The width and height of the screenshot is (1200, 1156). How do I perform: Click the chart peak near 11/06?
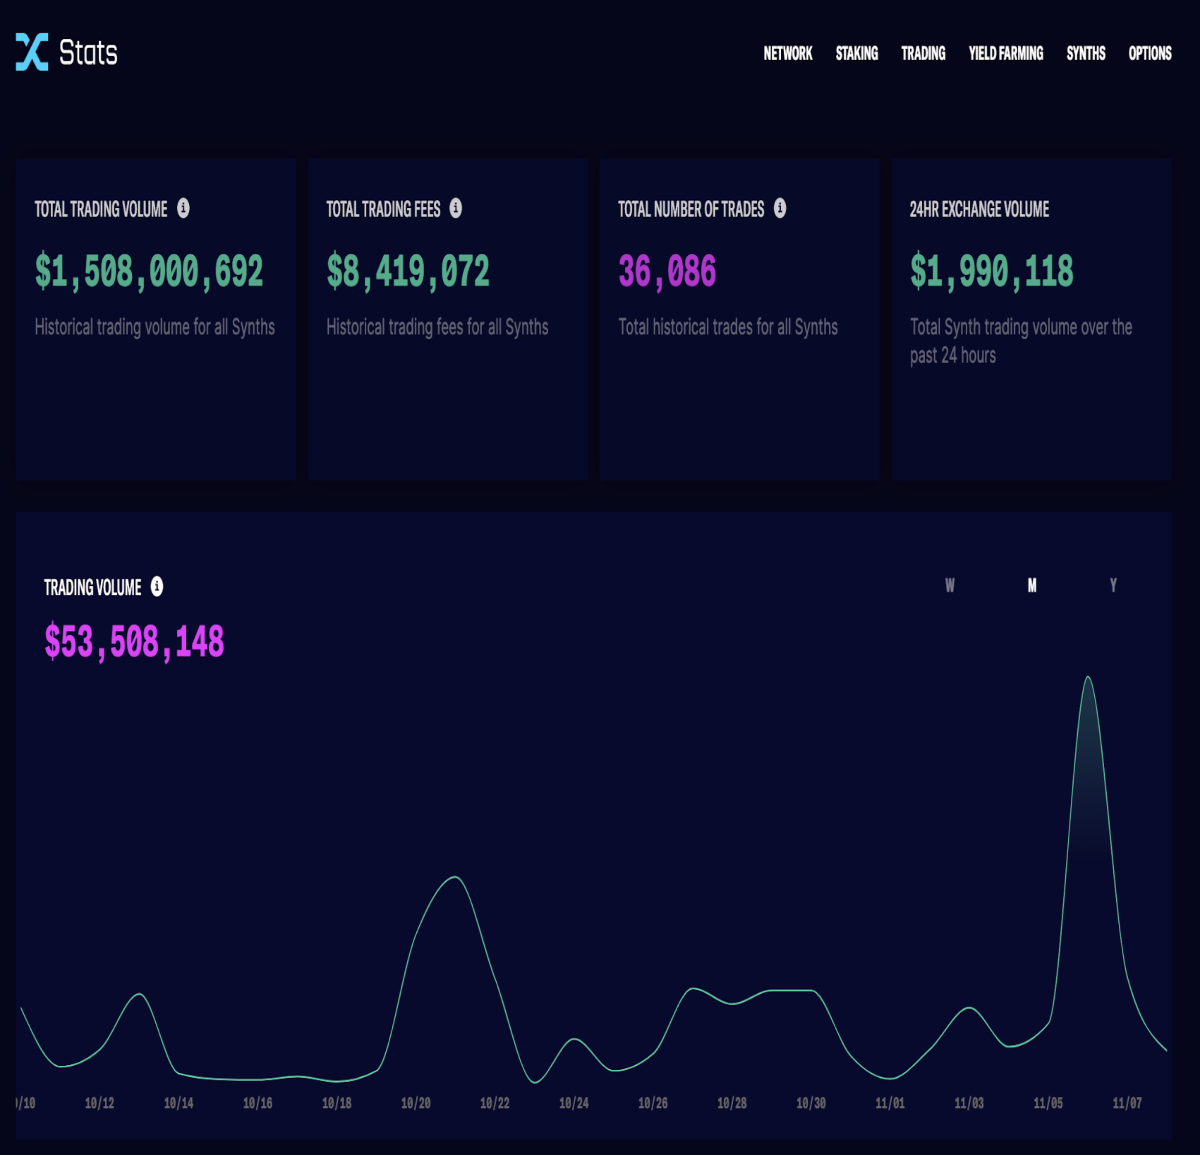[1088, 678]
